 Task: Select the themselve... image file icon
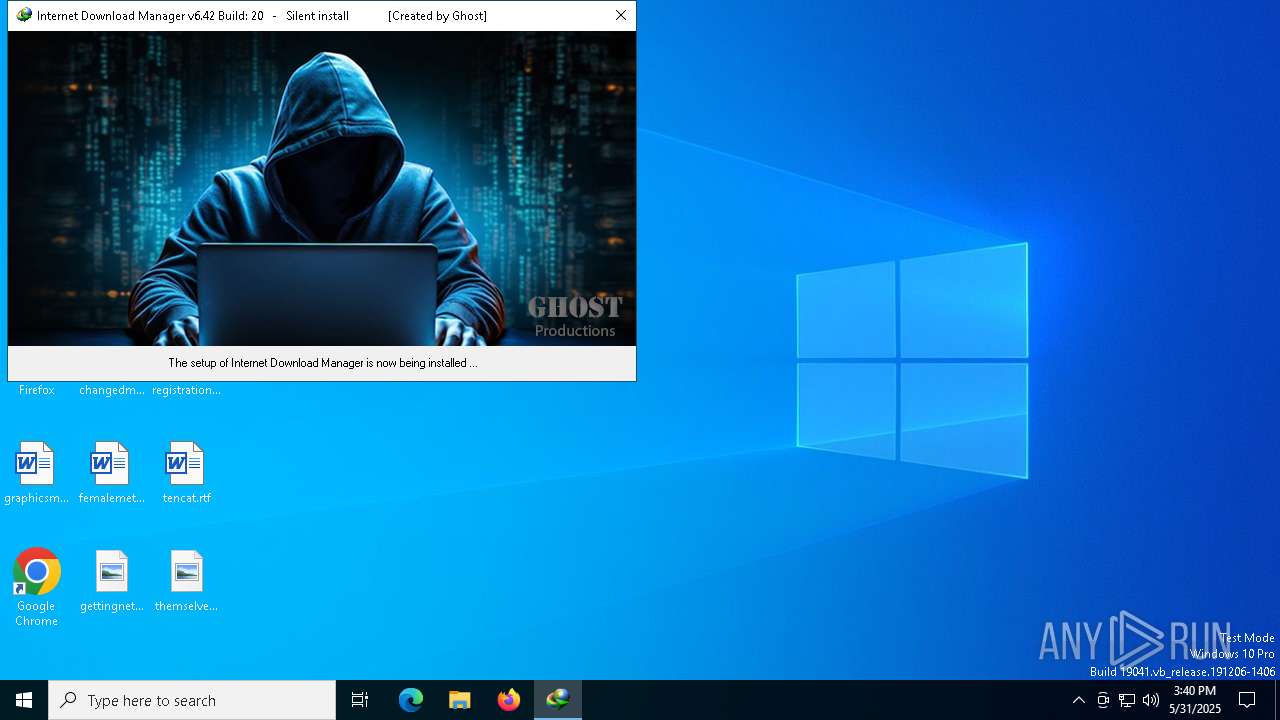[x=186, y=572]
